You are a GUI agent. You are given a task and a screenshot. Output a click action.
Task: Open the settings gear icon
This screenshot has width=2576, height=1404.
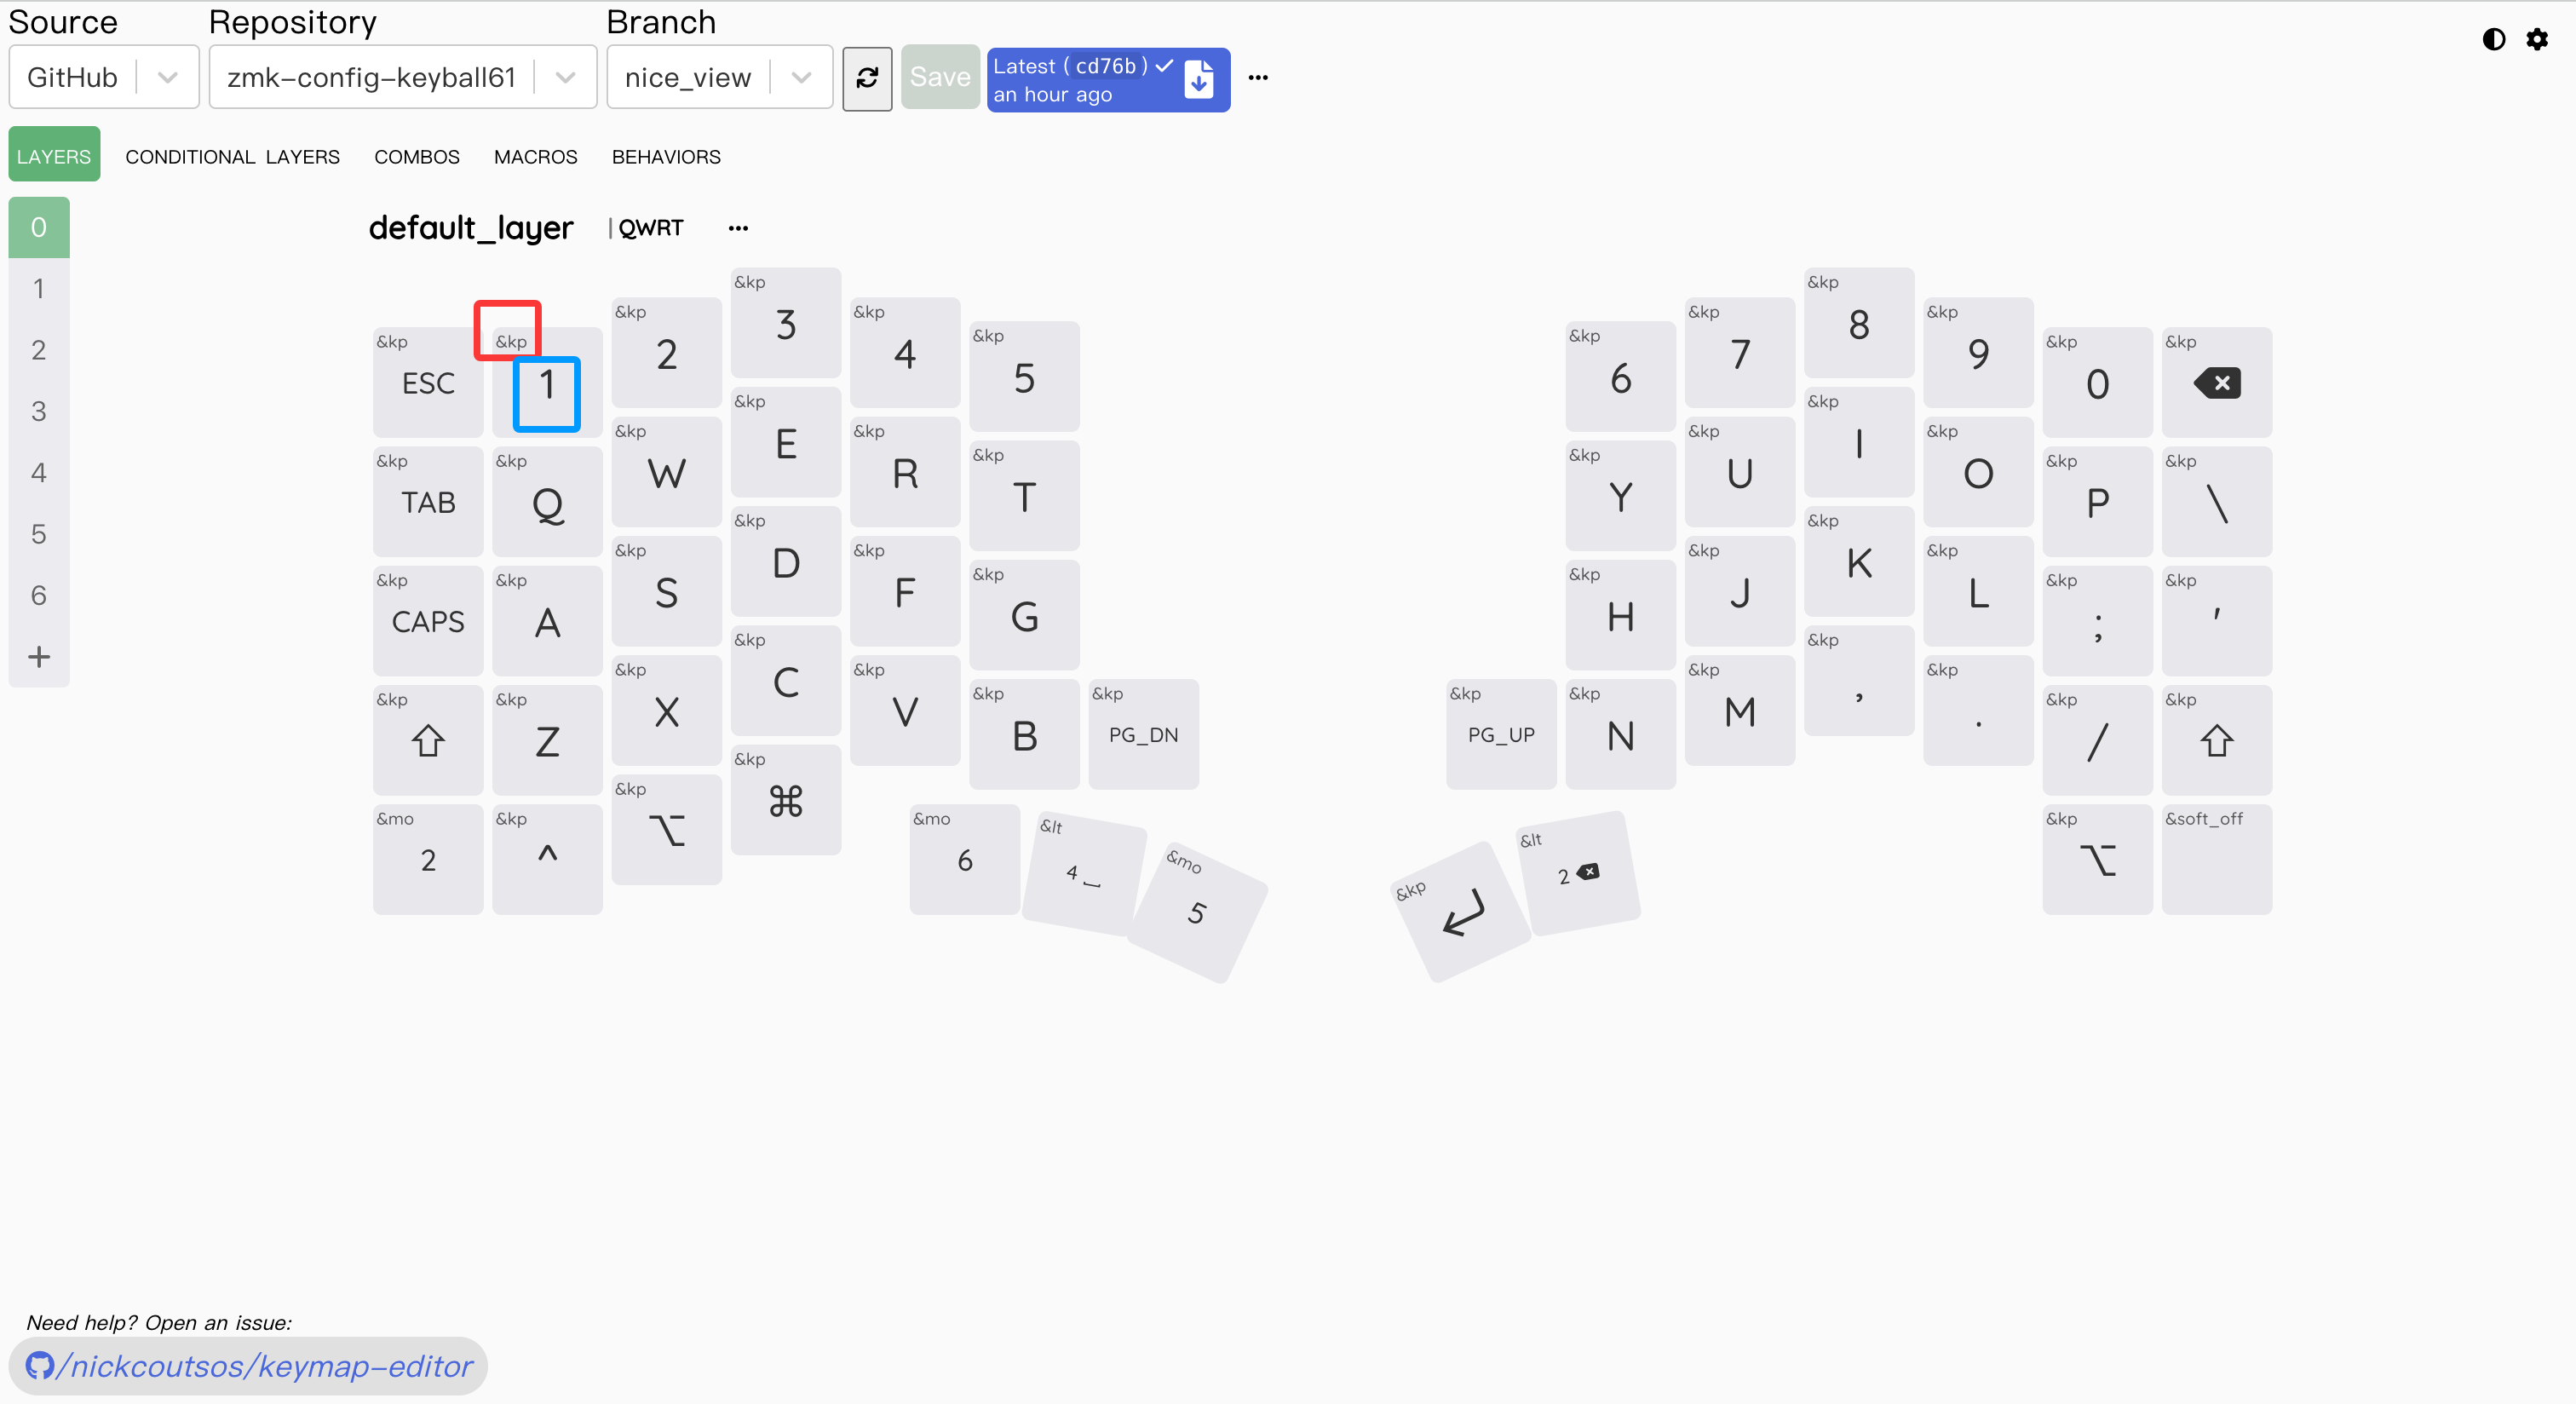point(2537,39)
